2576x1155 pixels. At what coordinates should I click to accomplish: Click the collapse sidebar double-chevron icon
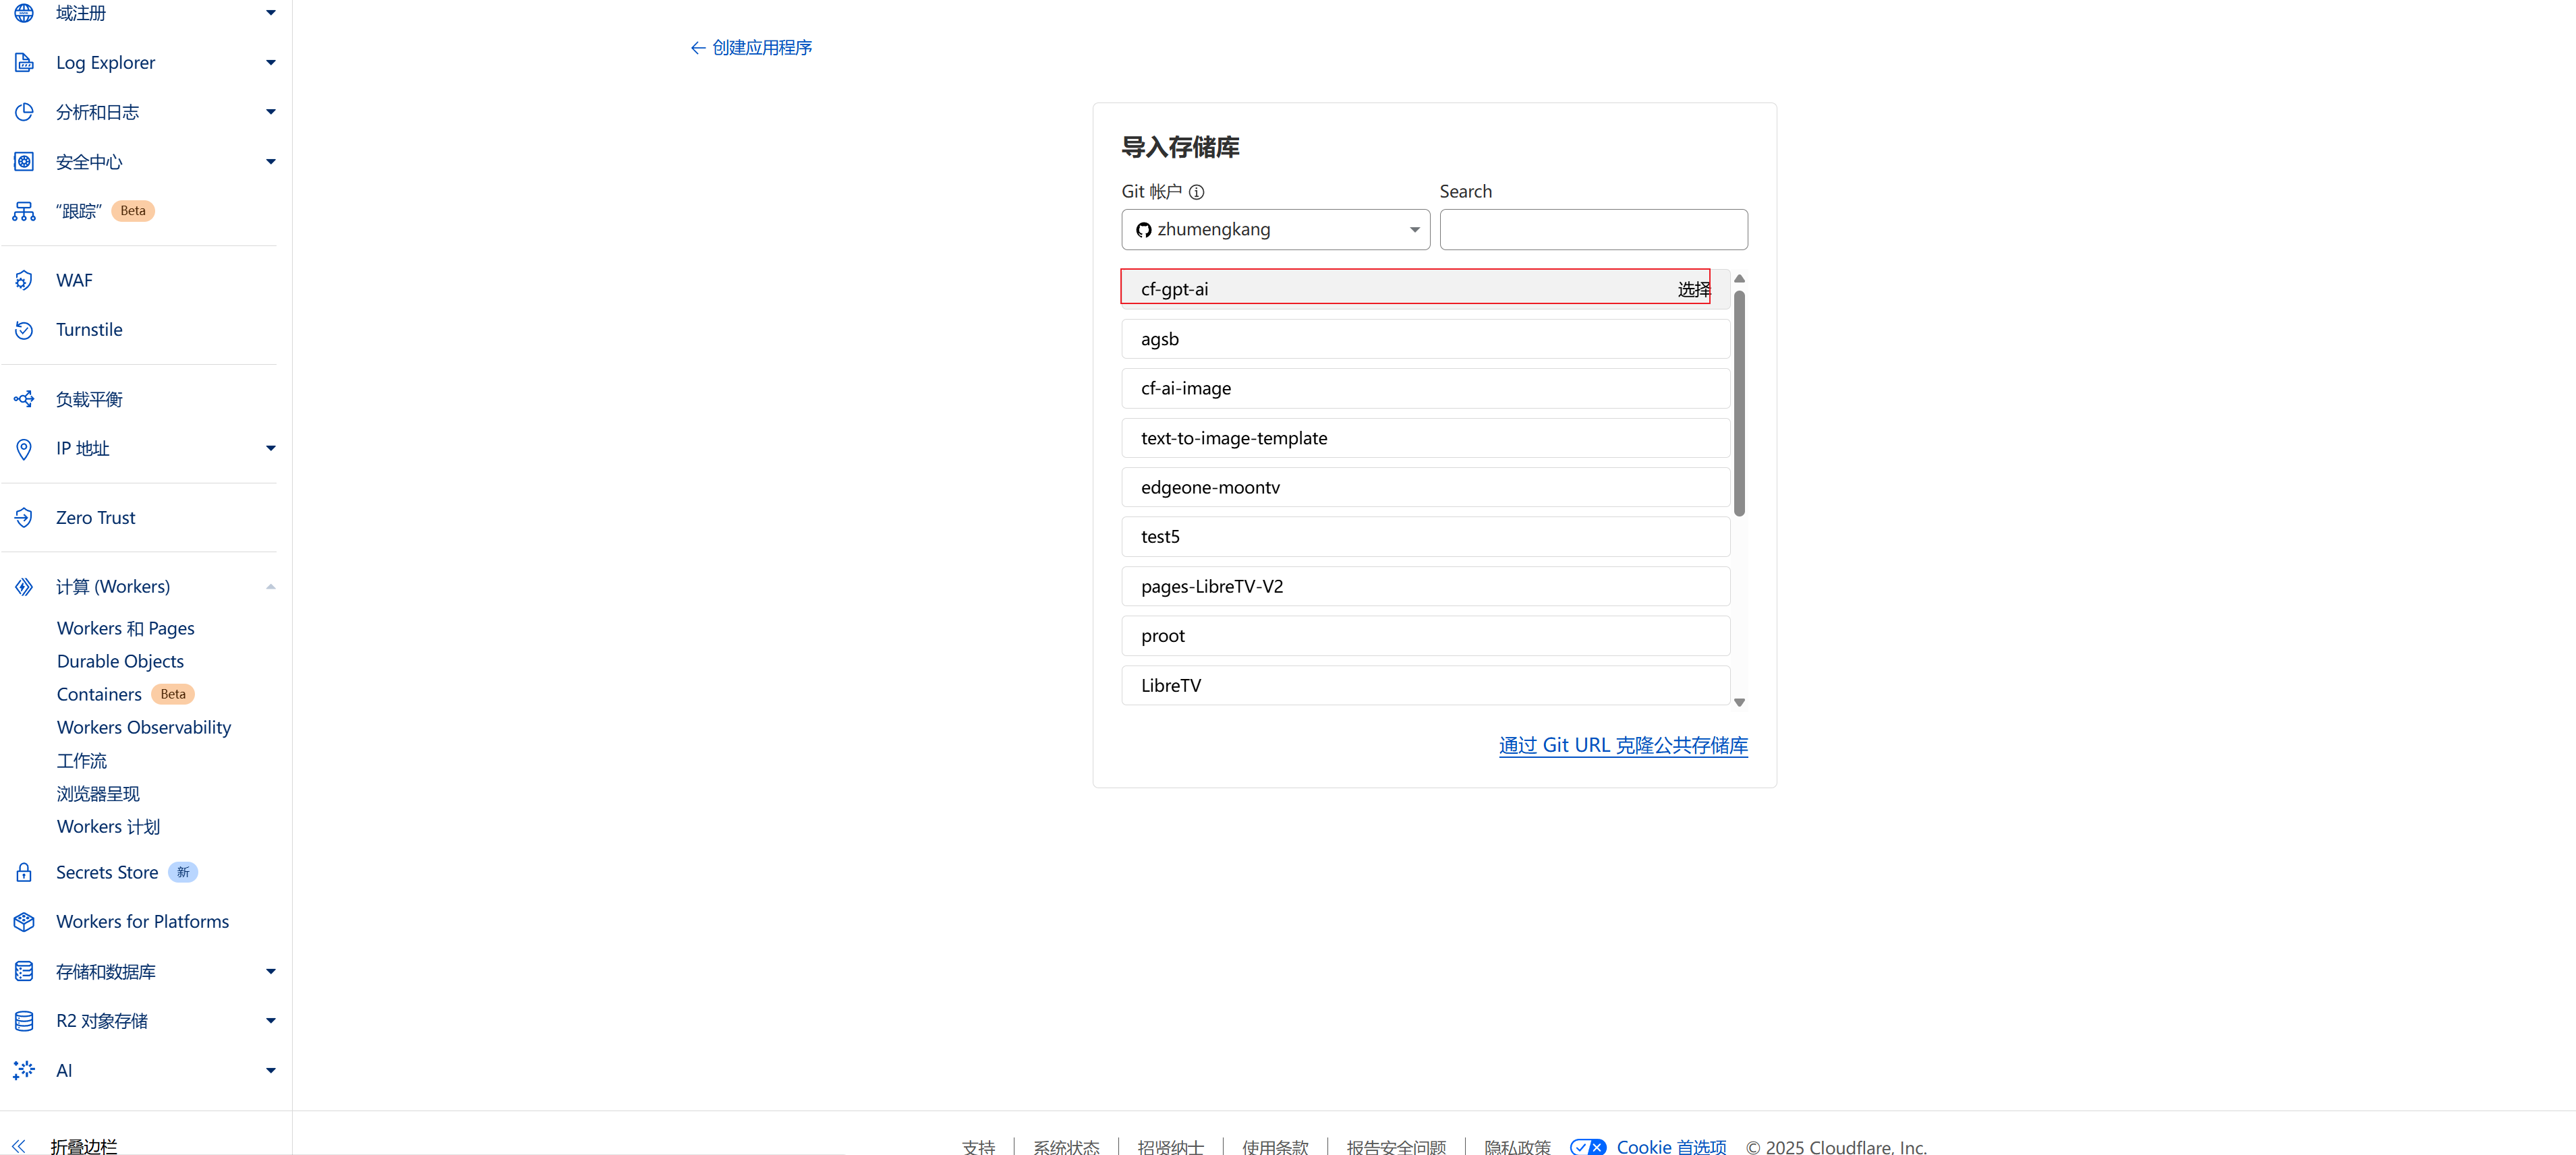click(x=19, y=1146)
